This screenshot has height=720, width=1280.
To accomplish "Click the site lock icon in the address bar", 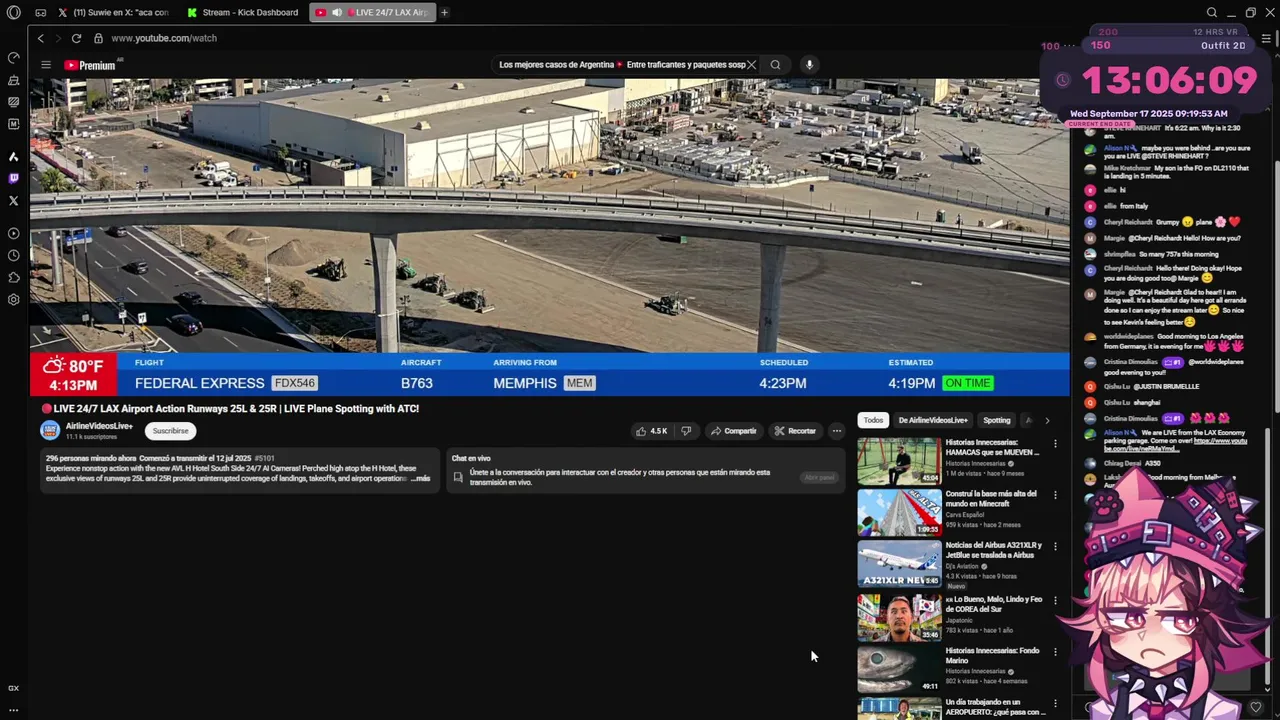I will pos(98,38).
